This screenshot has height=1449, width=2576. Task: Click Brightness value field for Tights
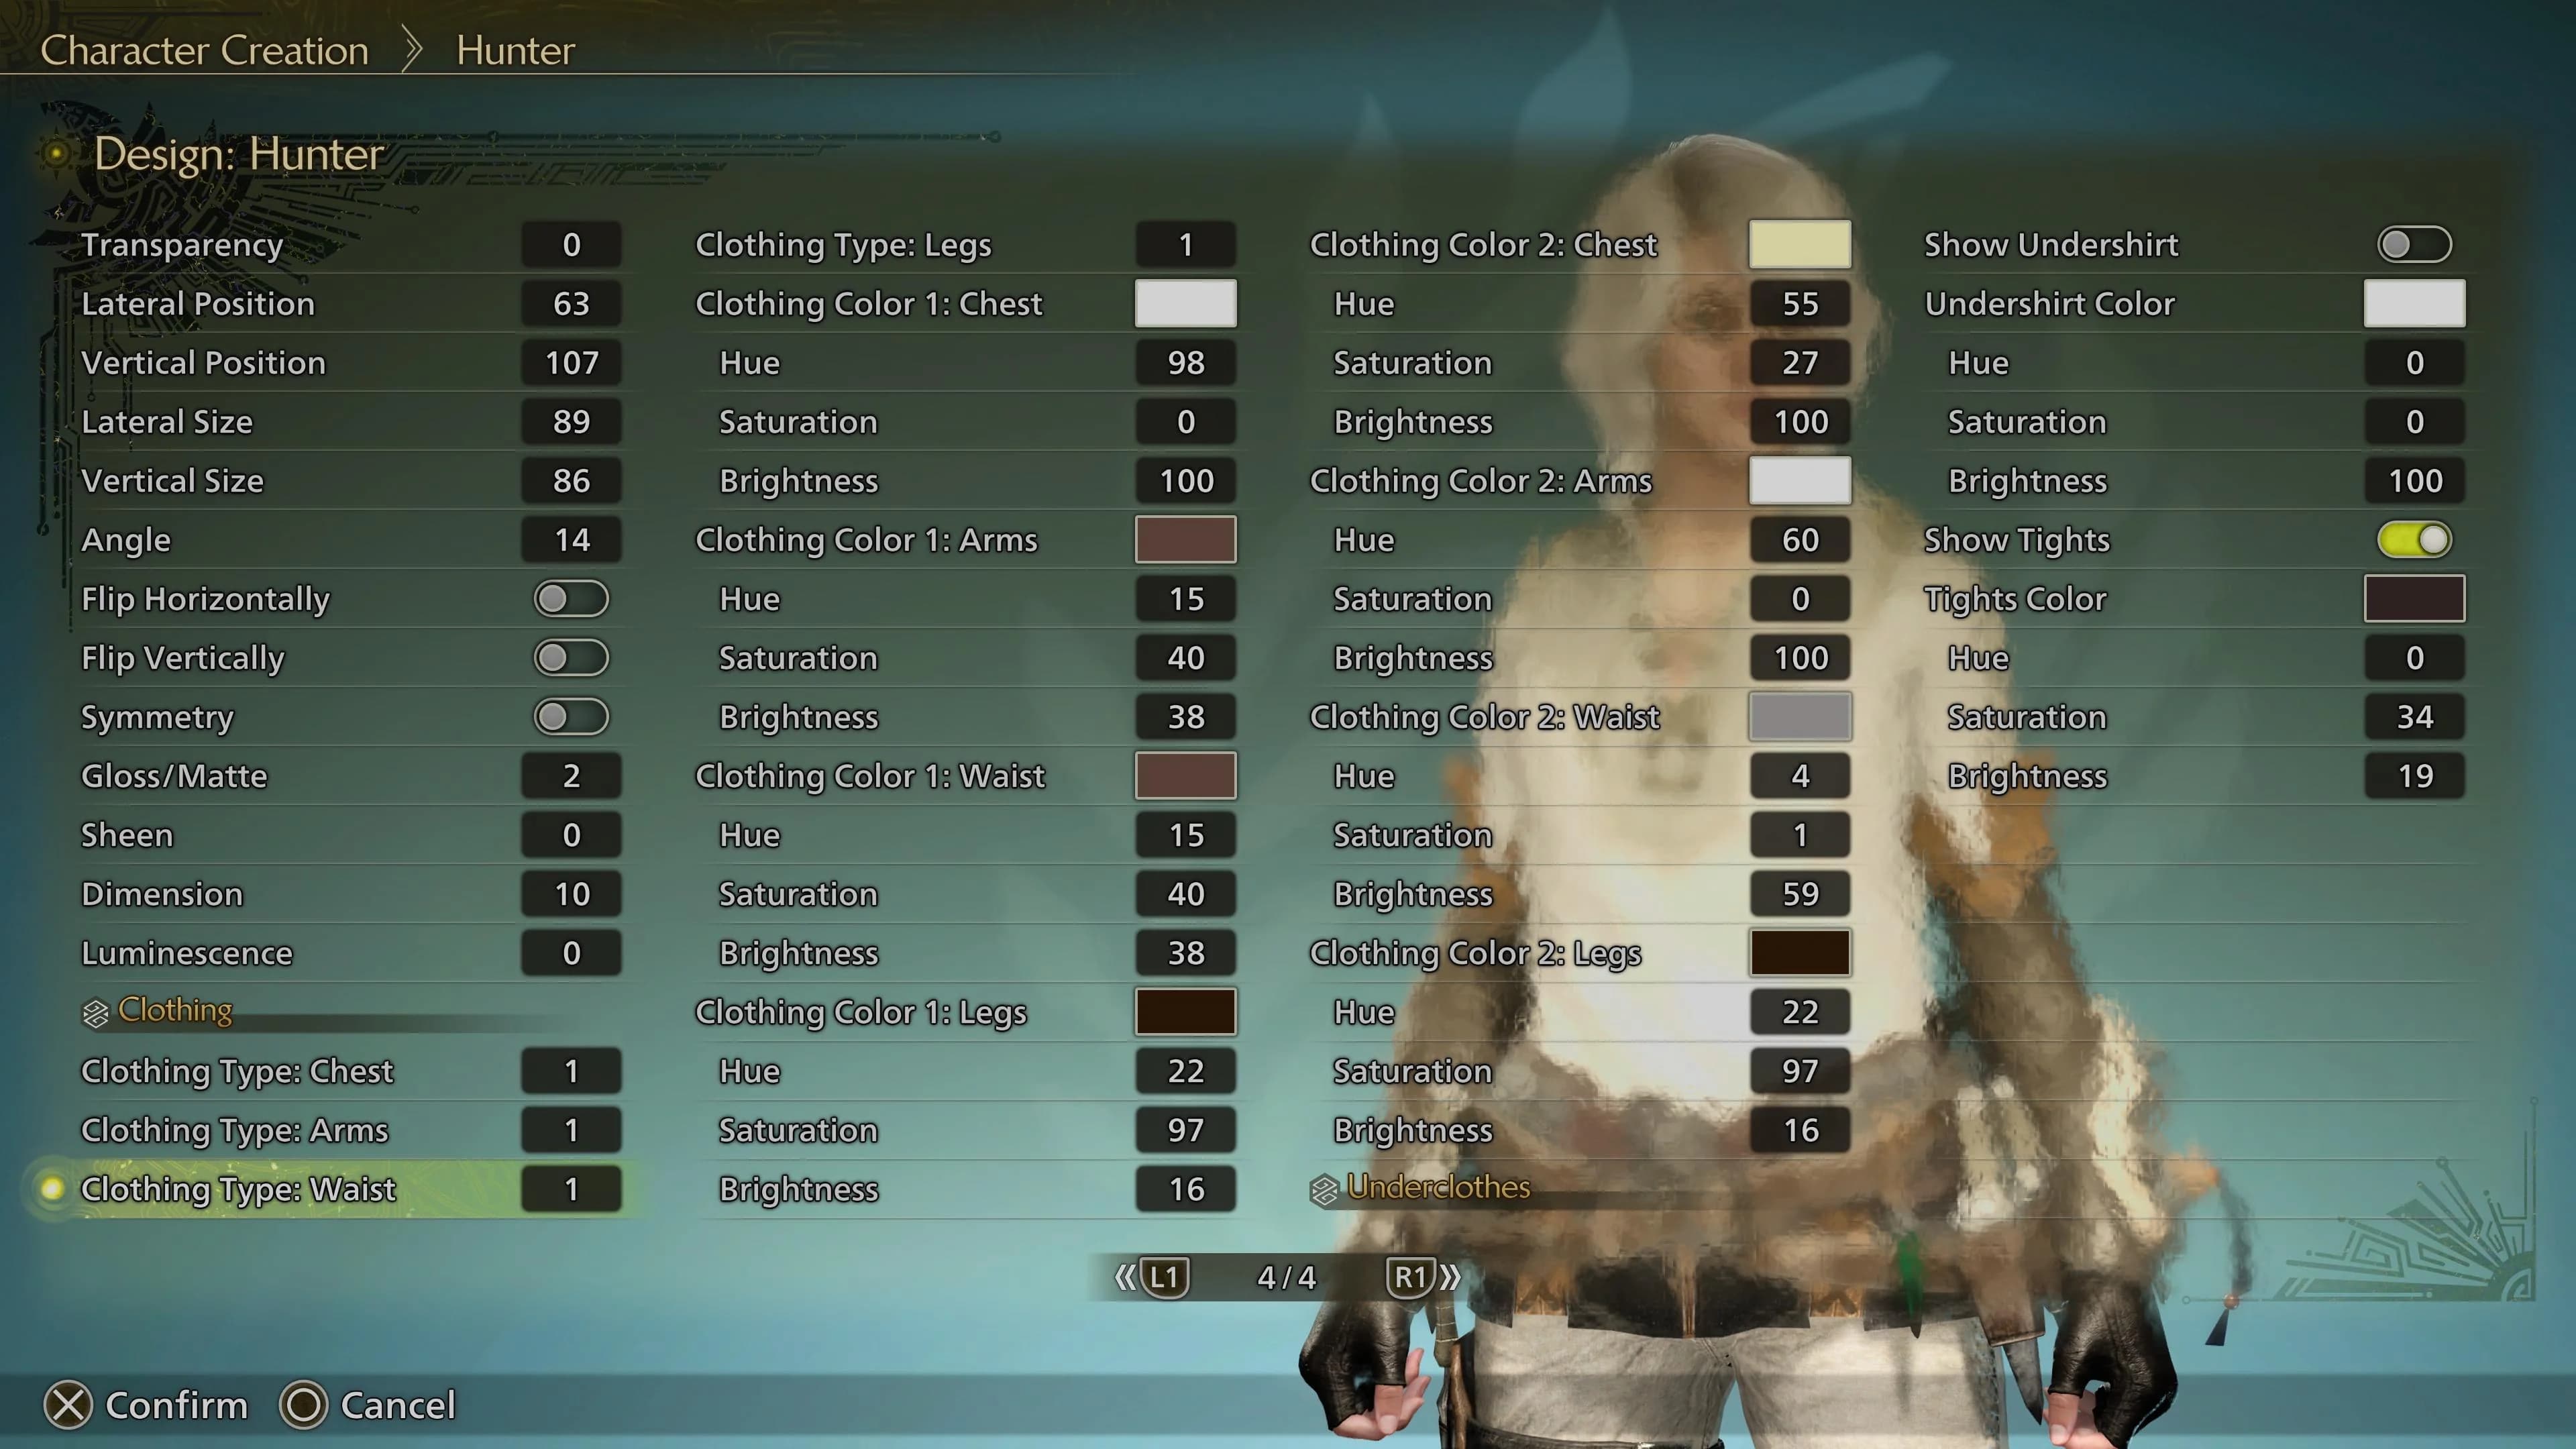click(x=2415, y=775)
